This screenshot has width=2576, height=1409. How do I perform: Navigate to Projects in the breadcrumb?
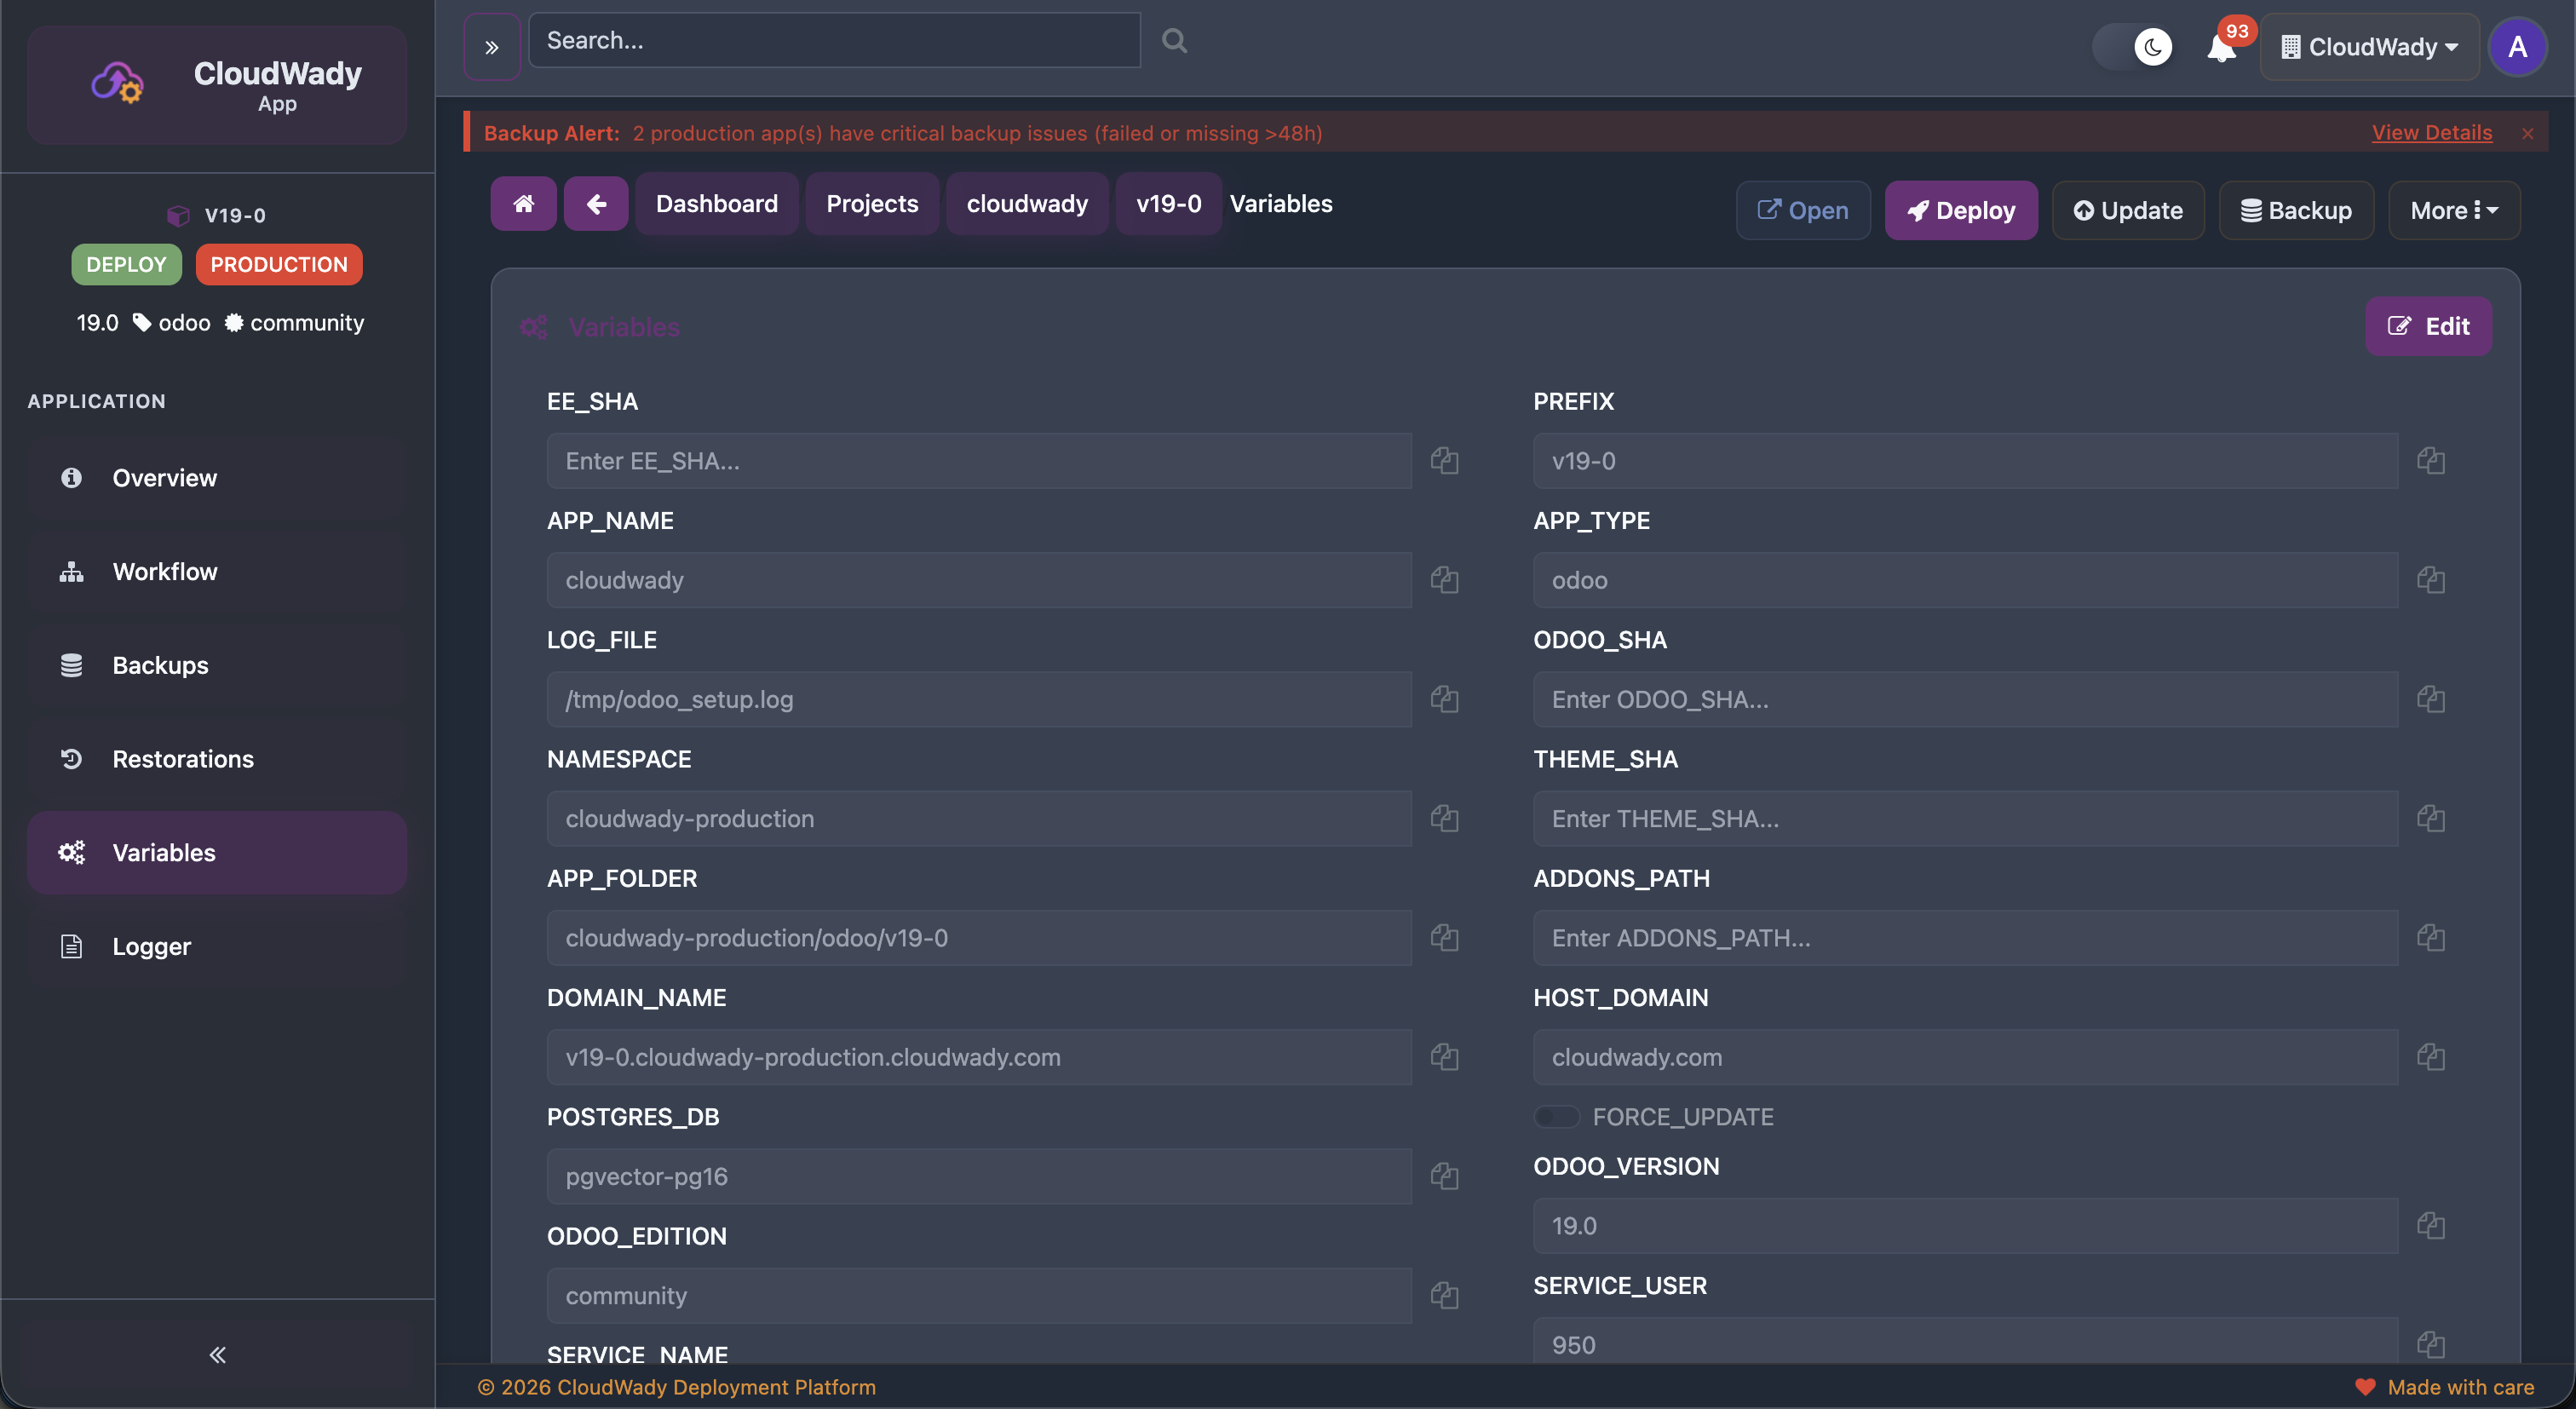[871, 203]
